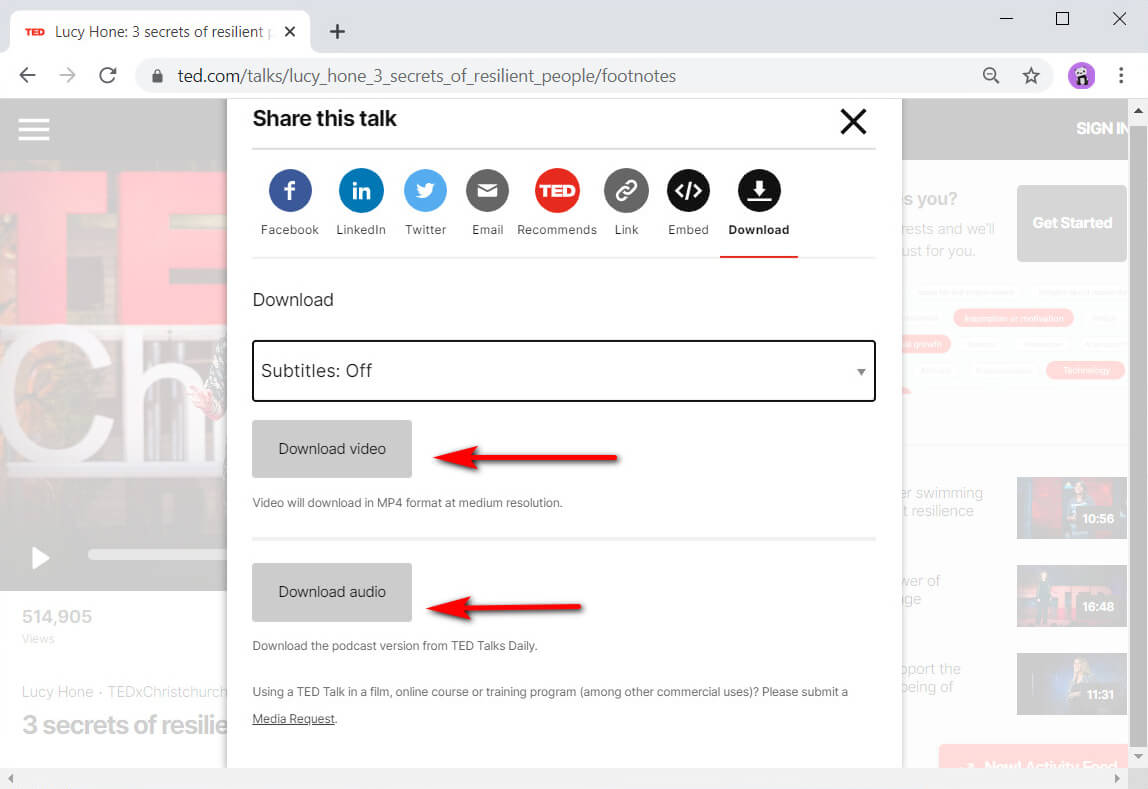Open the Chrome three-dot menu
Viewport: 1148px width, 789px height.
[1121, 75]
